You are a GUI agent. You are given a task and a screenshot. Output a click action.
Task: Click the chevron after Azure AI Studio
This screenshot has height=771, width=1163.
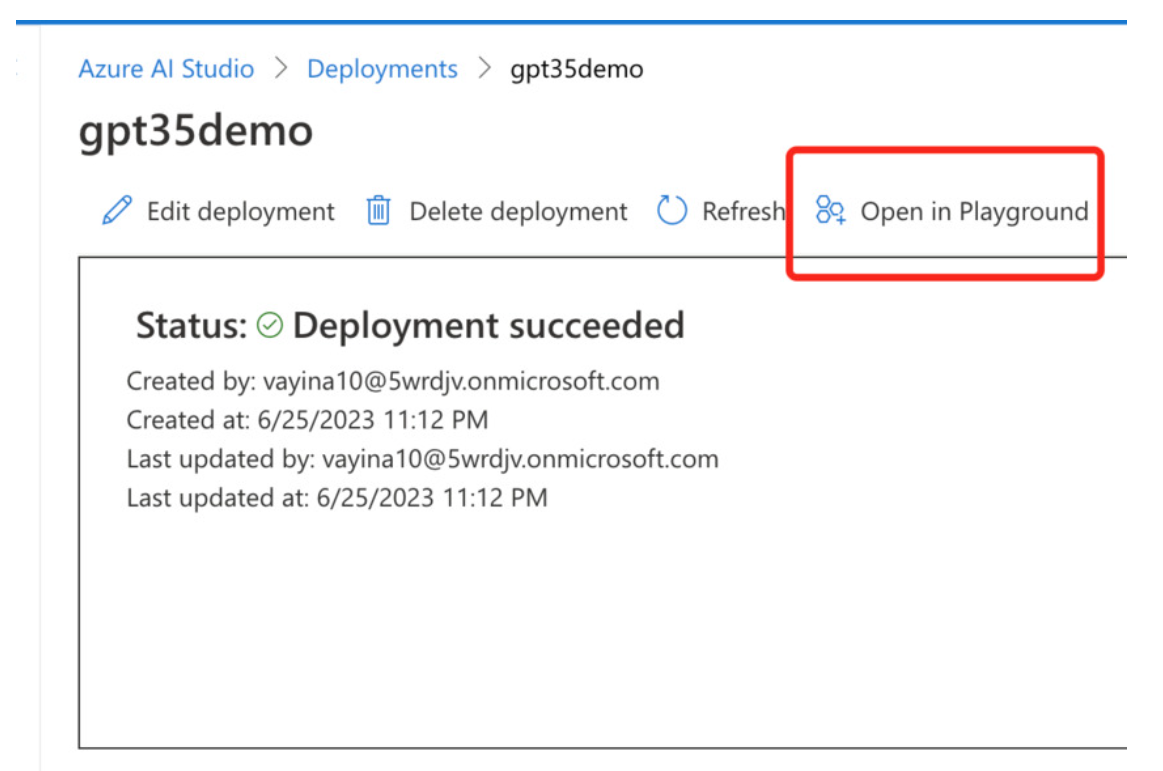(281, 69)
